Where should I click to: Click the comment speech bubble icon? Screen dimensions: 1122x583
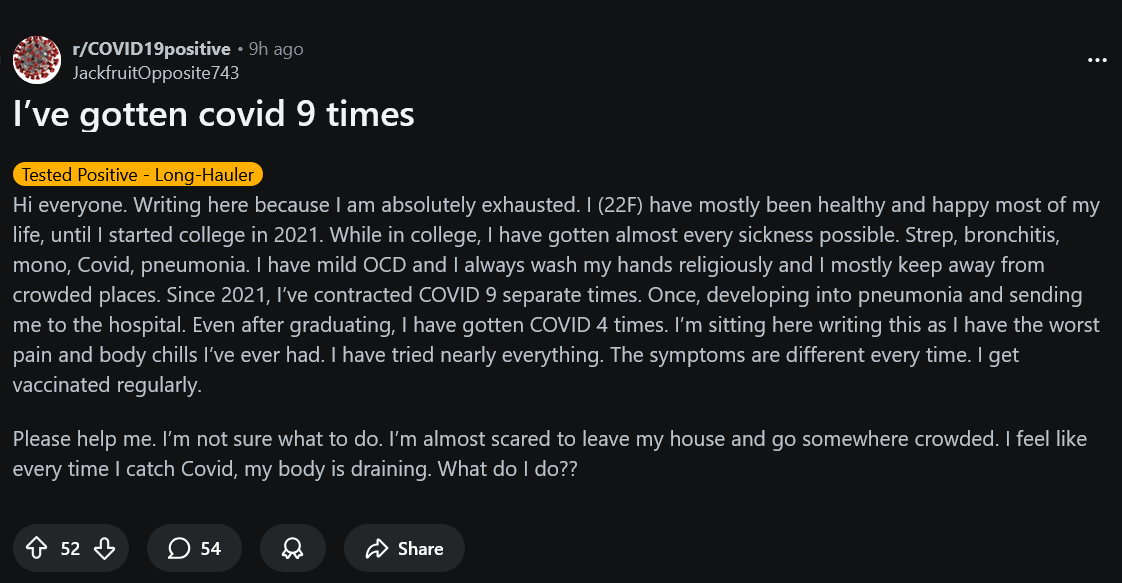point(179,548)
